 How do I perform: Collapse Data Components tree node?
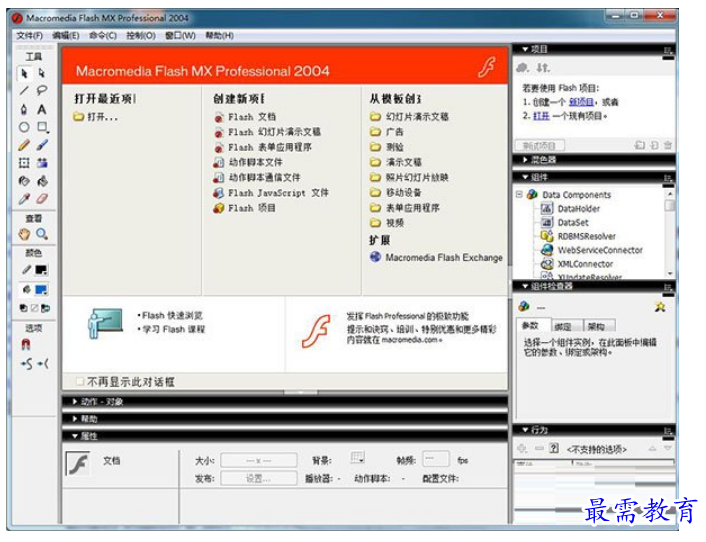519,194
